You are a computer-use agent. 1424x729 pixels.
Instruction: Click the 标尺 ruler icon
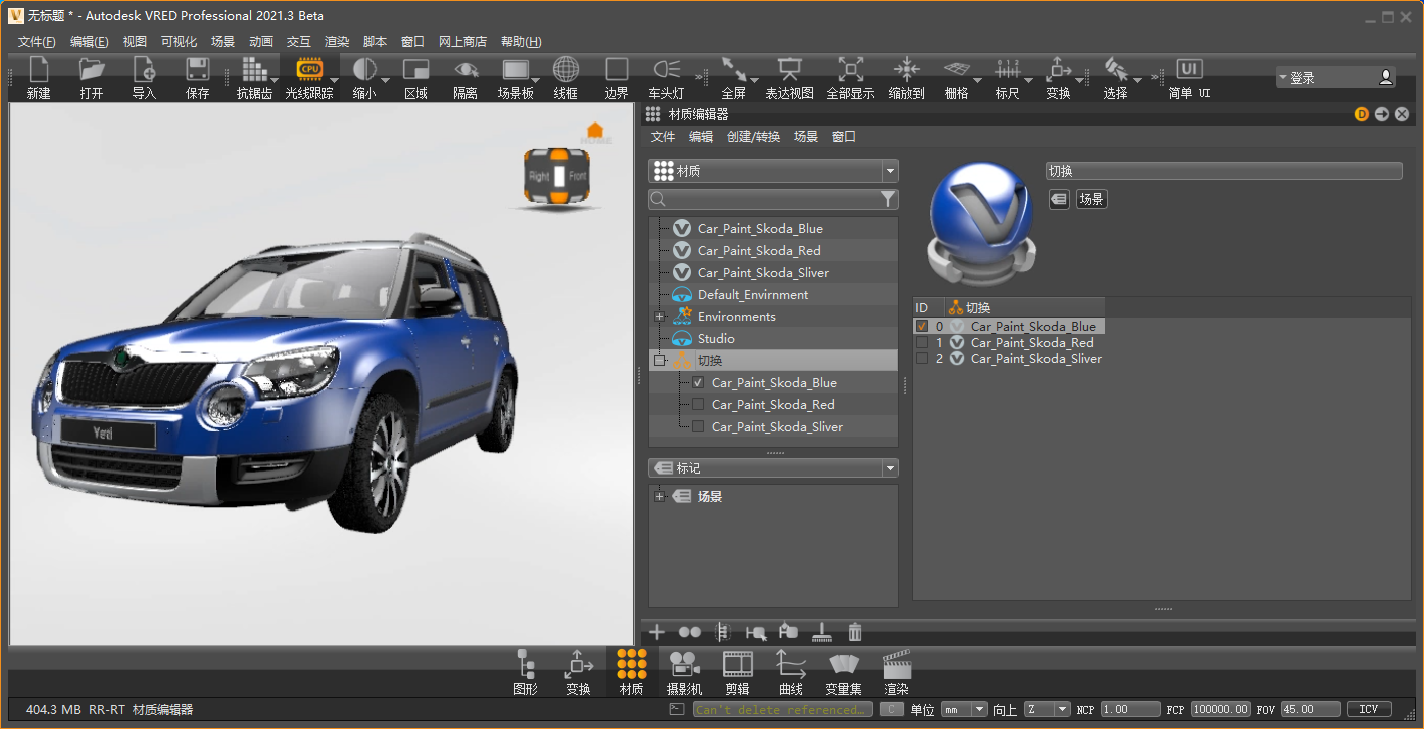click(1008, 69)
